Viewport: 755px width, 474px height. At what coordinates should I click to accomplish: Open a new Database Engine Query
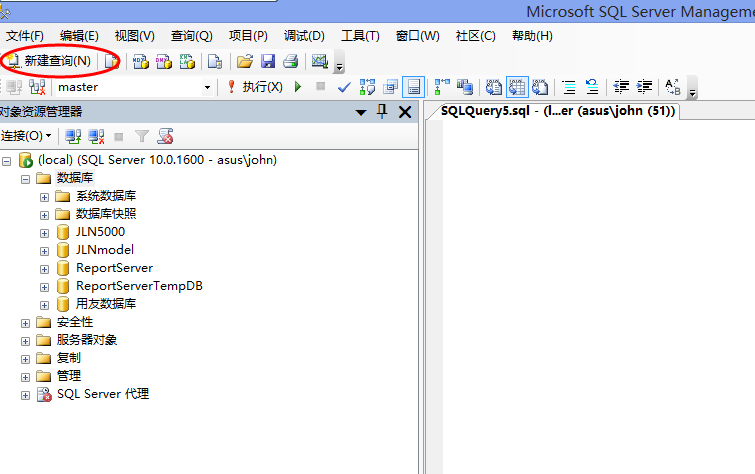[x=112, y=61]
